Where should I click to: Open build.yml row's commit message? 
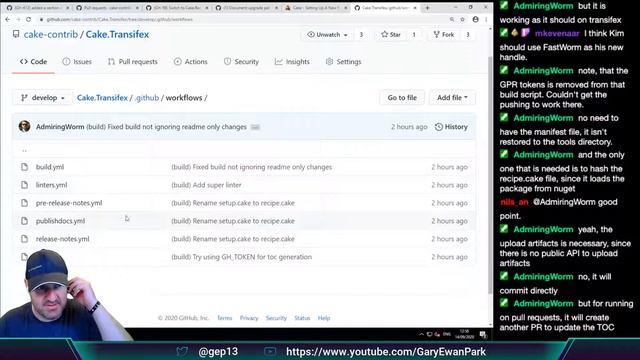pos(251,167)
